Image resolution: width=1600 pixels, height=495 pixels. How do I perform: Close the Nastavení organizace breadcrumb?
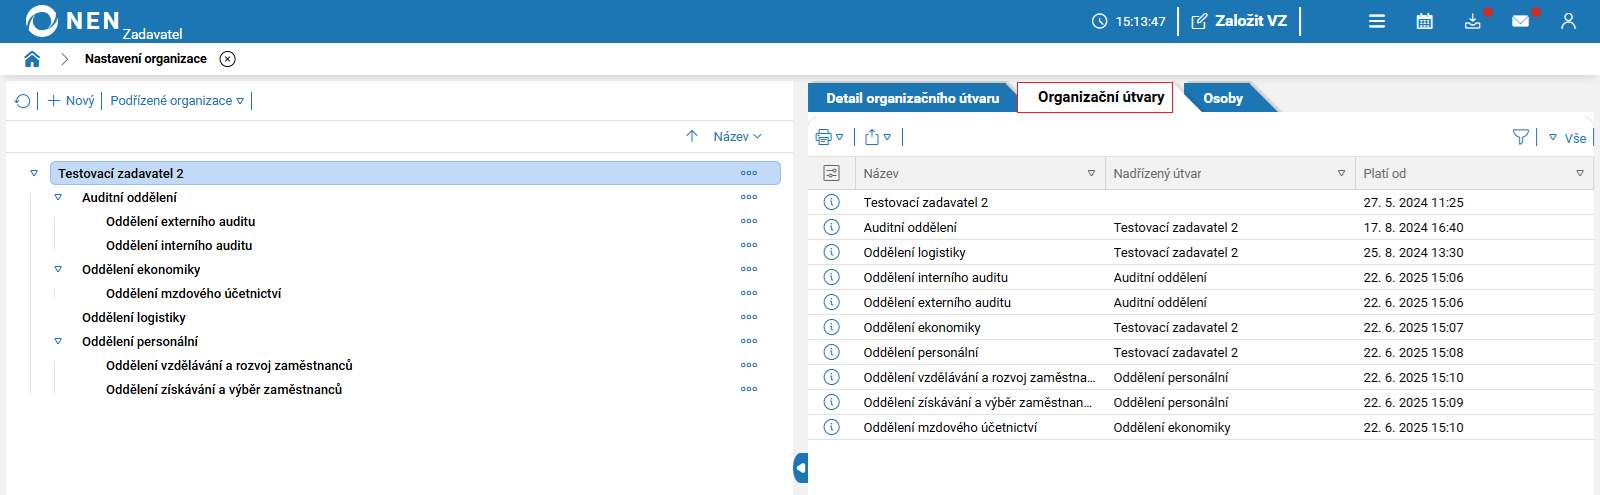click(x=228, y=59)
